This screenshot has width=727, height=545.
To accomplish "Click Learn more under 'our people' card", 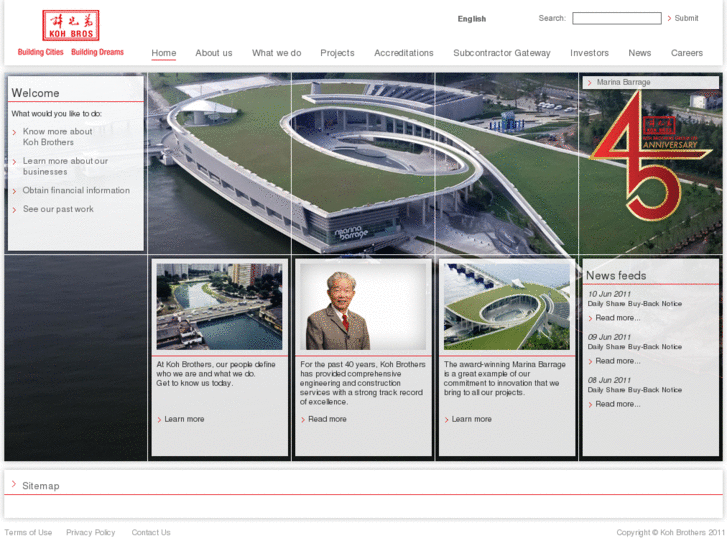I will [x=185, y=419].
